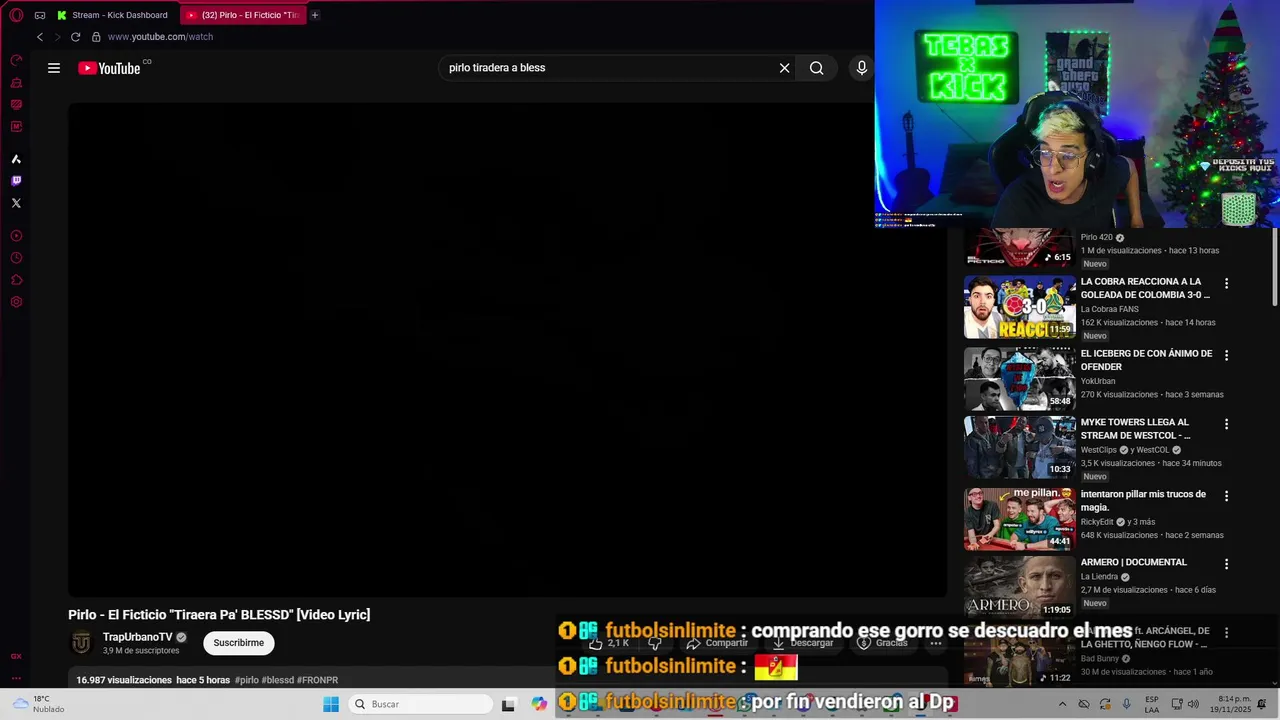Screen dimensions: 1280x720
Task: Open the WestClips channel name
Action: (x=1099, y=450)
